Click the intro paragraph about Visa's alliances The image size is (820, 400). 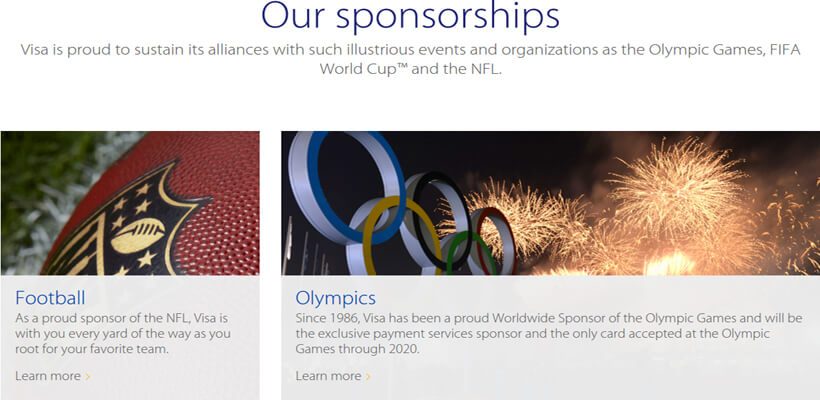coord(411,59)
